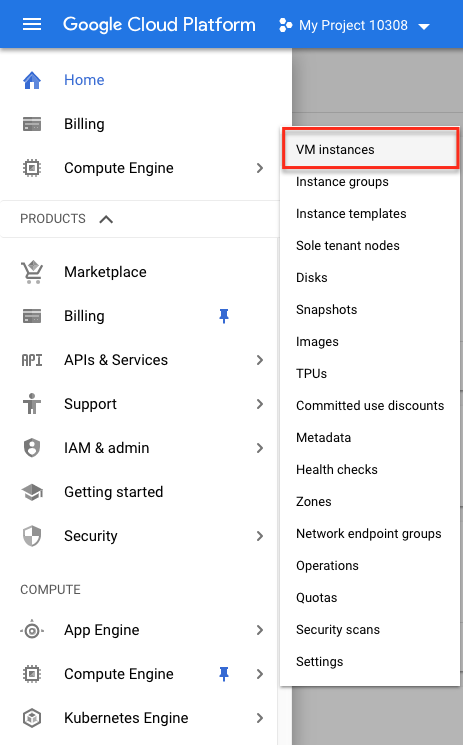Click the Support person icon
The image size is (463, 745).
(x=32, y=404)
